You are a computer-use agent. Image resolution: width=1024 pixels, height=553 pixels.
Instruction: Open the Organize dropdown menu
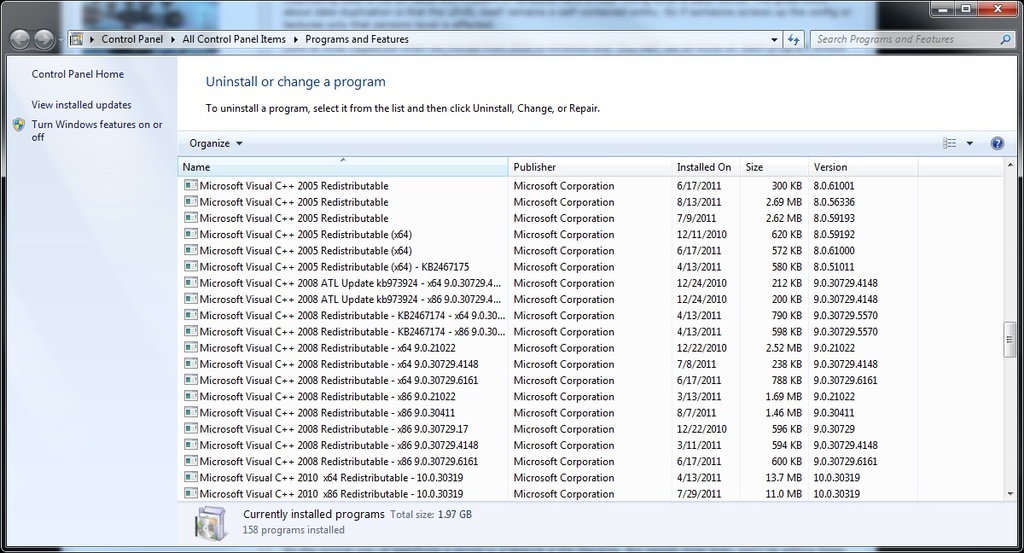(216, 144)
